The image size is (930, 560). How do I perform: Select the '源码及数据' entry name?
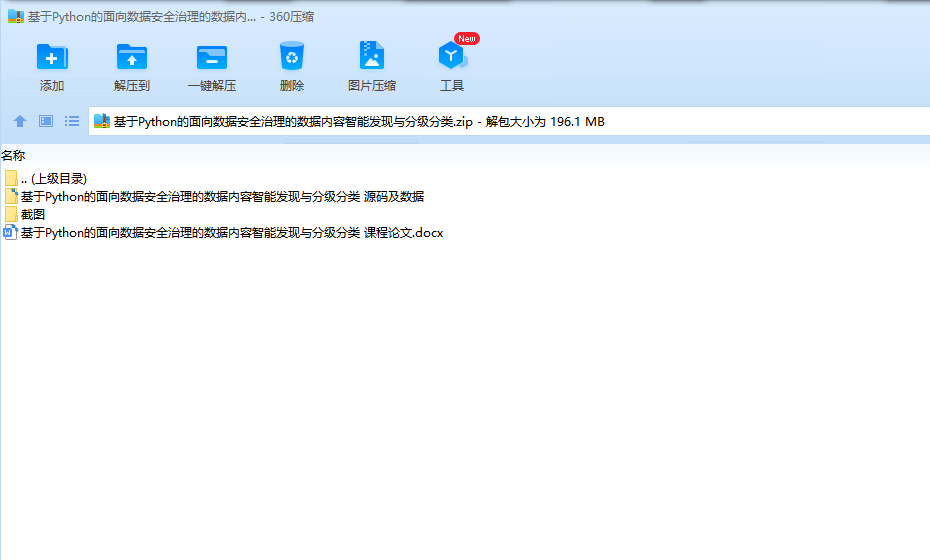pyautogui.click(x=222, y=196)
